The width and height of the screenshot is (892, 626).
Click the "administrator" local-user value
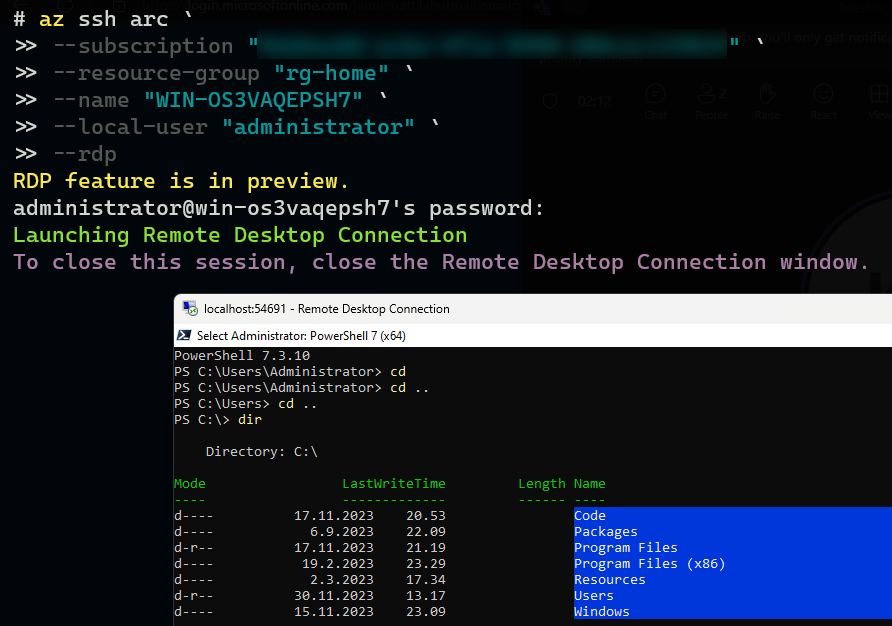pos(318,127)
